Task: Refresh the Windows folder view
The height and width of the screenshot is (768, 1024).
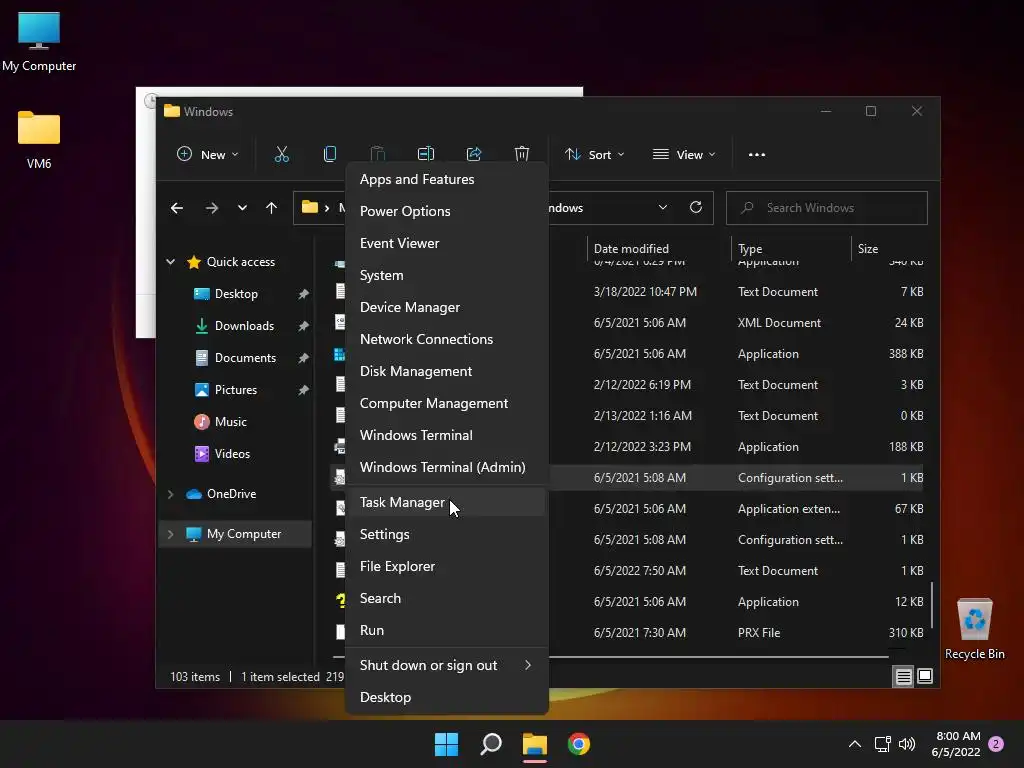Action: (696, 207)
